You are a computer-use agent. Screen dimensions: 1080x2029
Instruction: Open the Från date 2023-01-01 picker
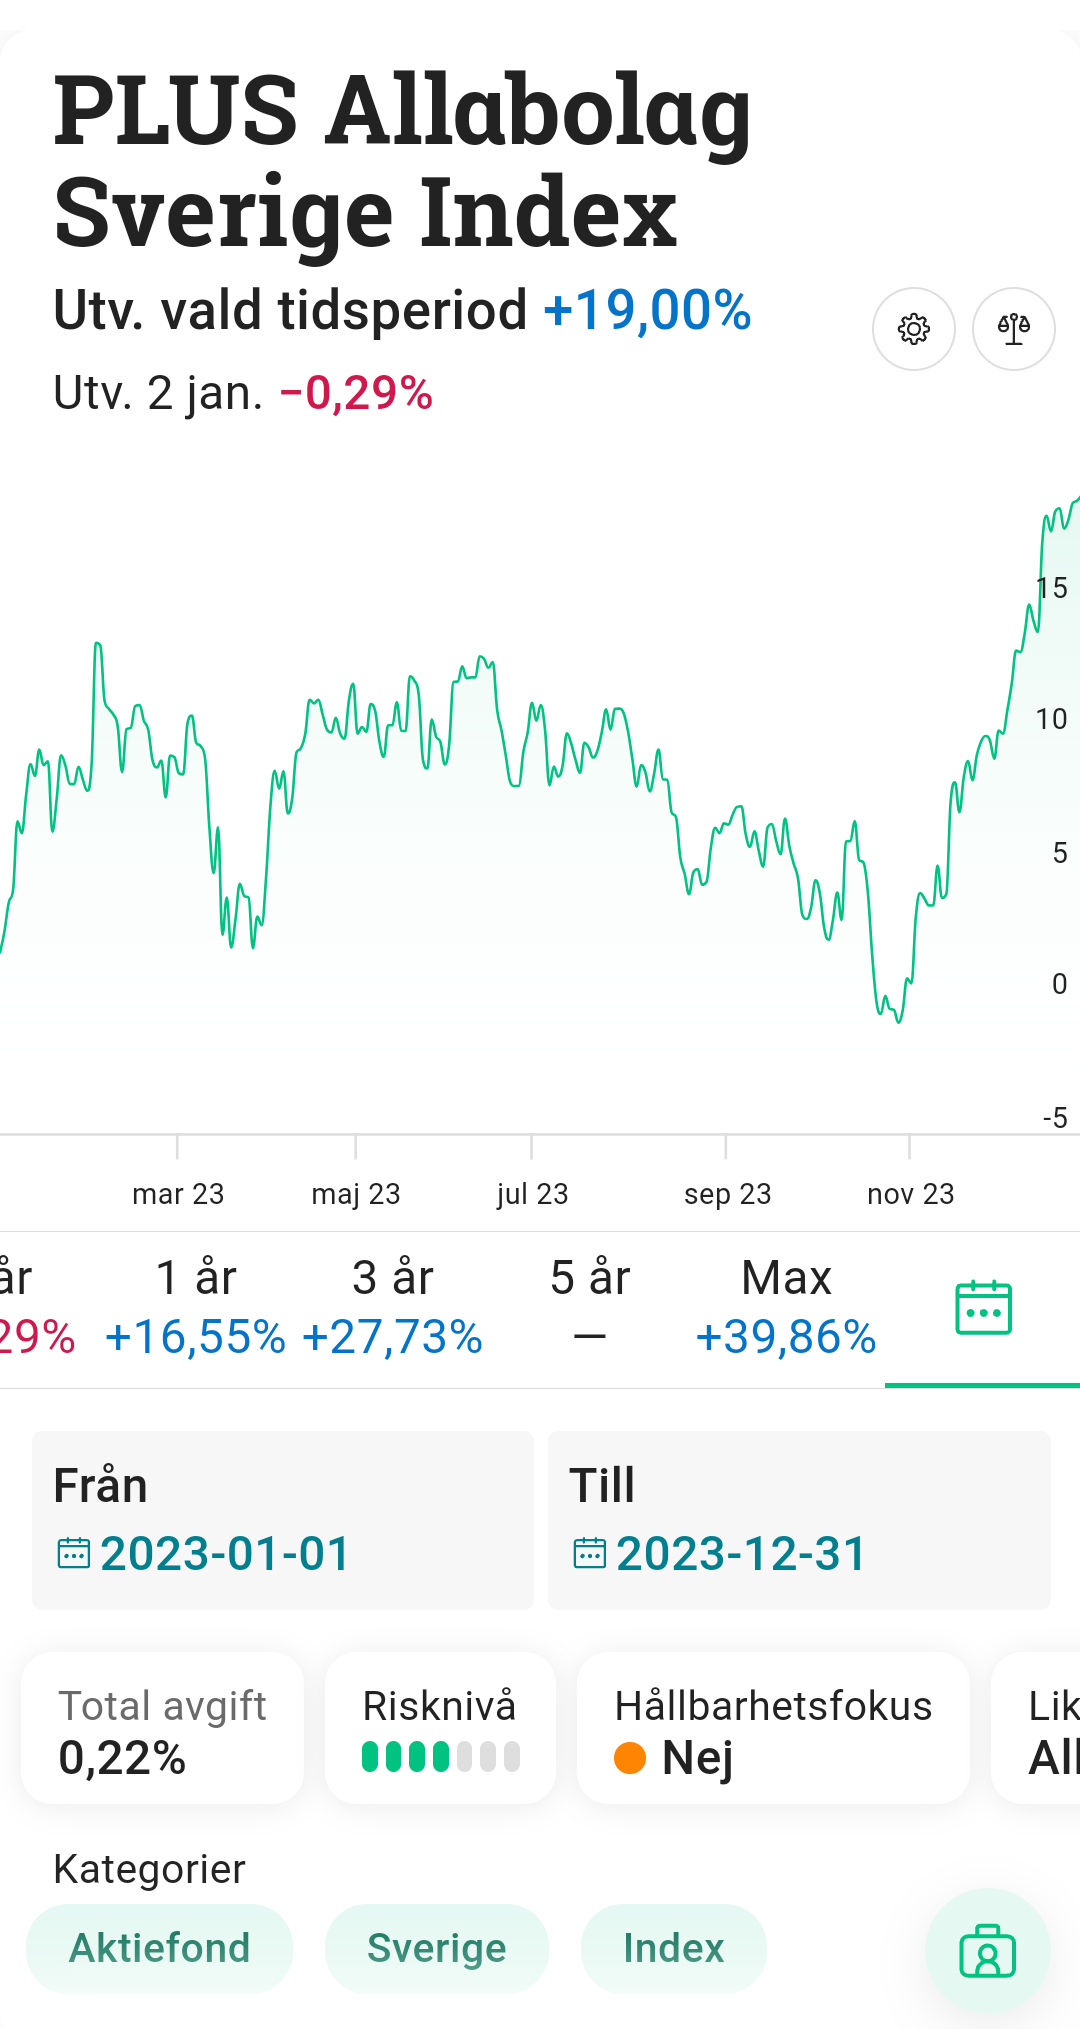225,1553
